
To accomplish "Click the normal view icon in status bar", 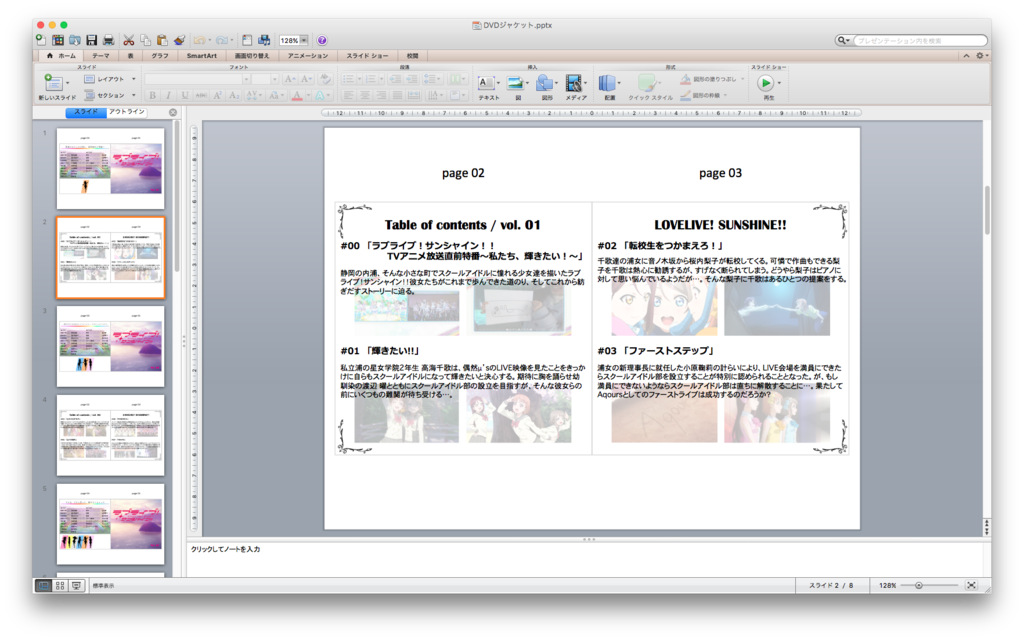I will (x=43, y=586).
